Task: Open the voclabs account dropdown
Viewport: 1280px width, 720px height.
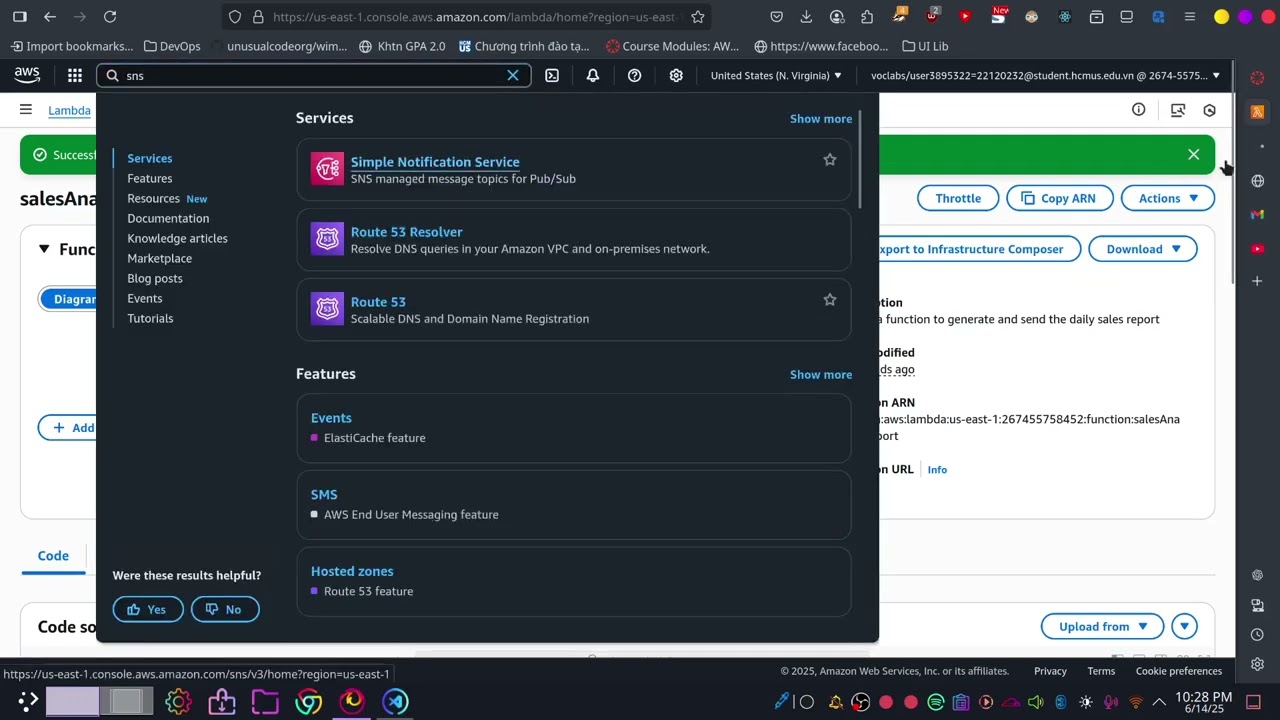Action: pyautogui.click(x=1045, y=75)
